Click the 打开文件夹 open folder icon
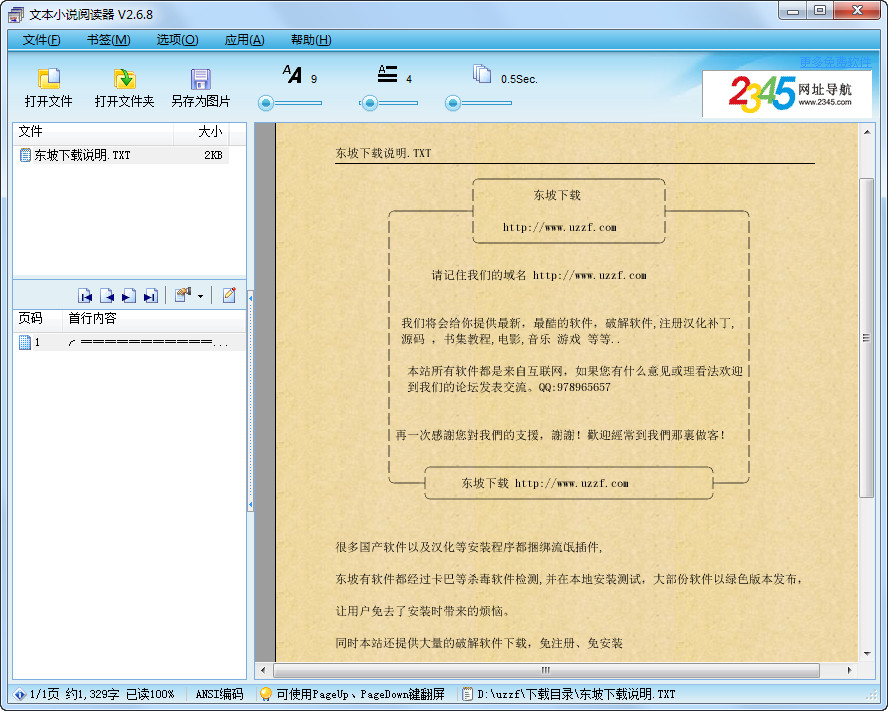The image size is (888, 711). [125, 79]
